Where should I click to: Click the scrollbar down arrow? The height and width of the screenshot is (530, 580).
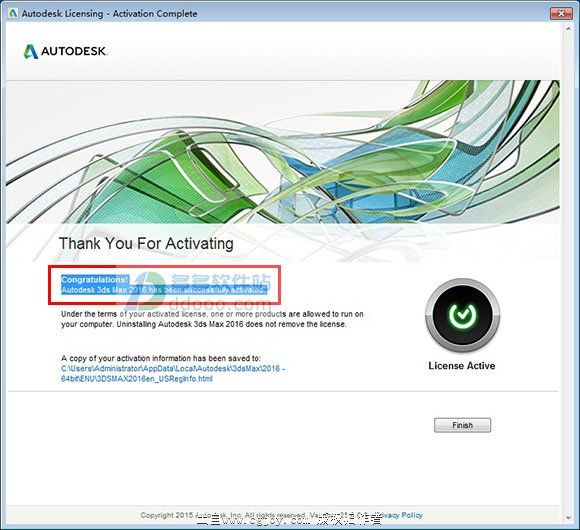point(569,518)
